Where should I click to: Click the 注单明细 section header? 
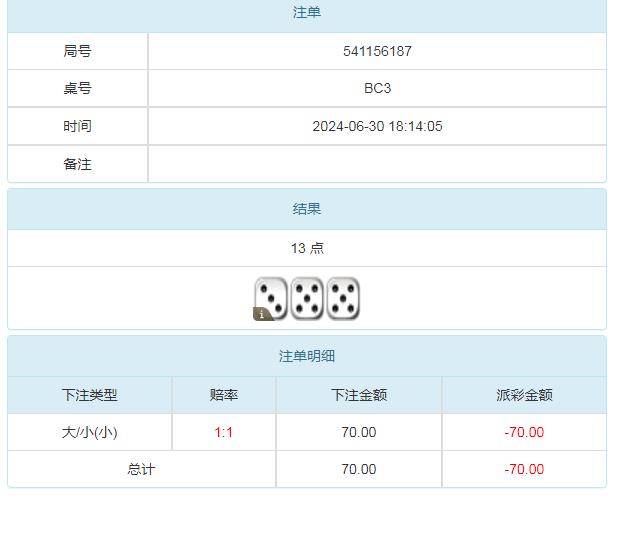pos(307,356)
